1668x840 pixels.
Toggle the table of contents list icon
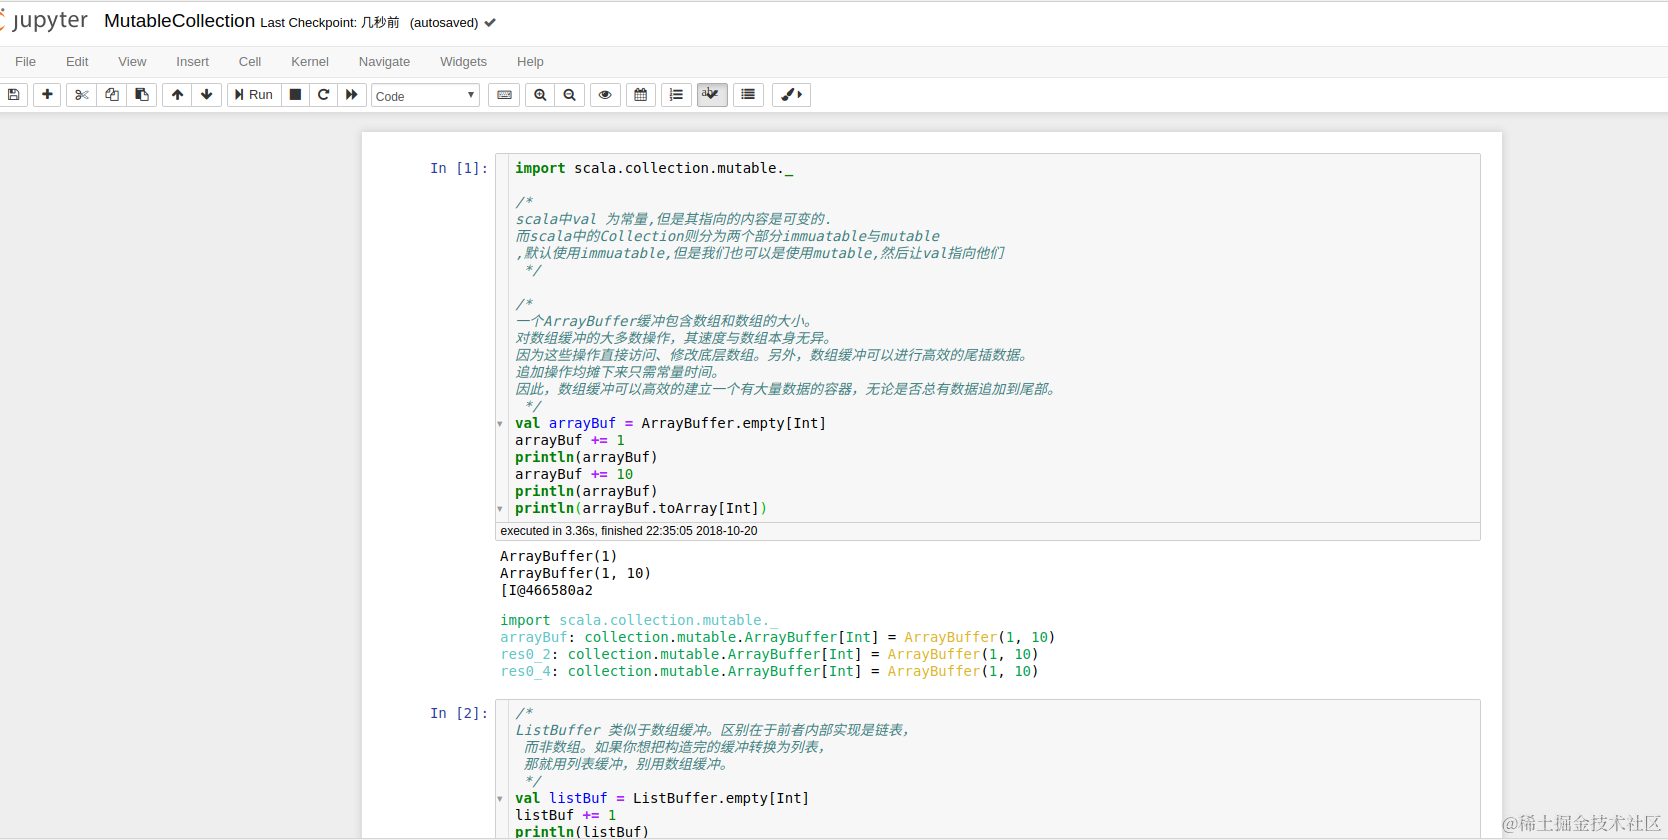point(748,95)
